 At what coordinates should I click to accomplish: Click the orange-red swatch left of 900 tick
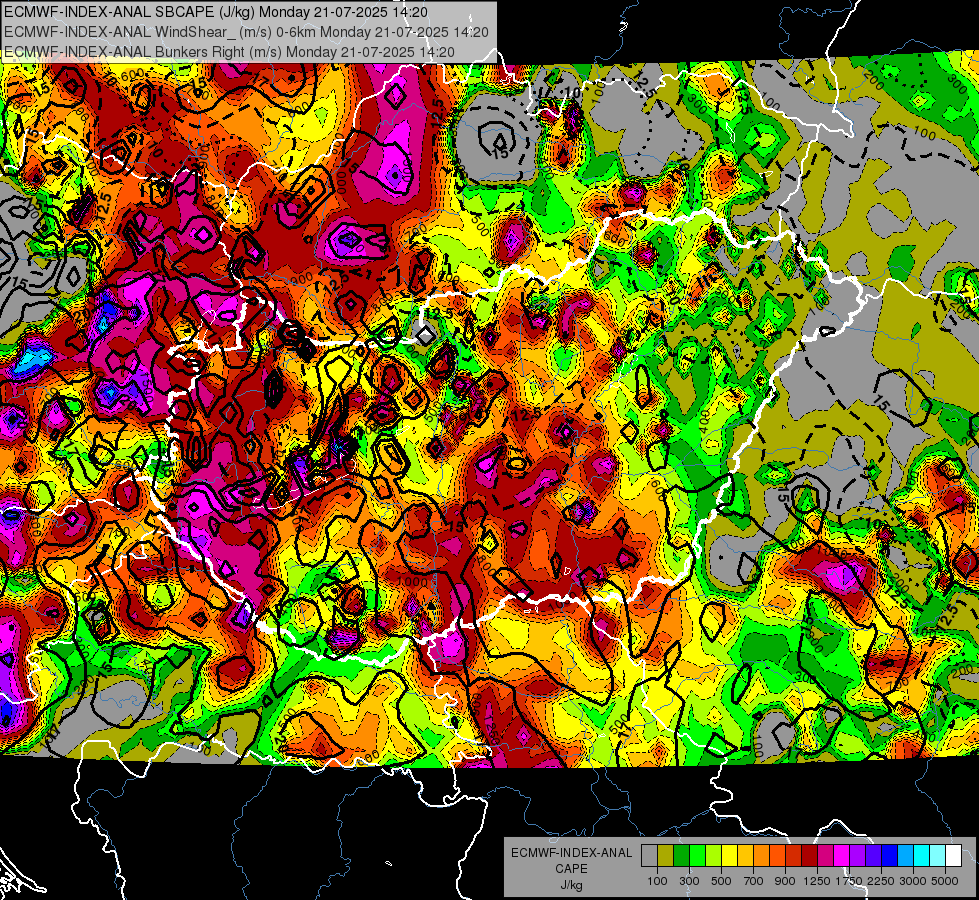click(777, 856)
